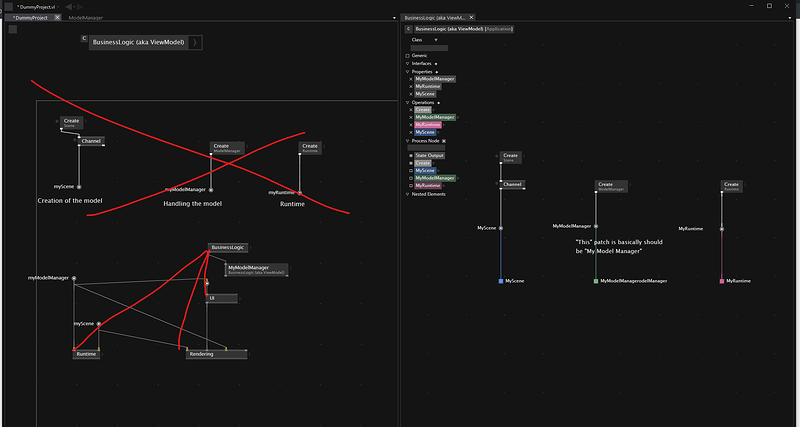Viewport: 800px width, 427px height.
Task: Click the pink MyRuntime output pin
Action: [721, 281]
